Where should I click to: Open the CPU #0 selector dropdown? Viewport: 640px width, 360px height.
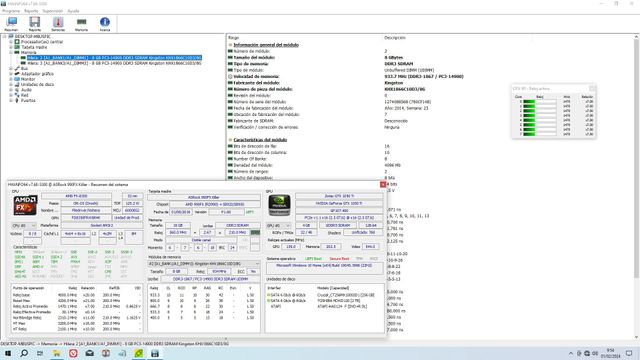click(x=24, y=226)
